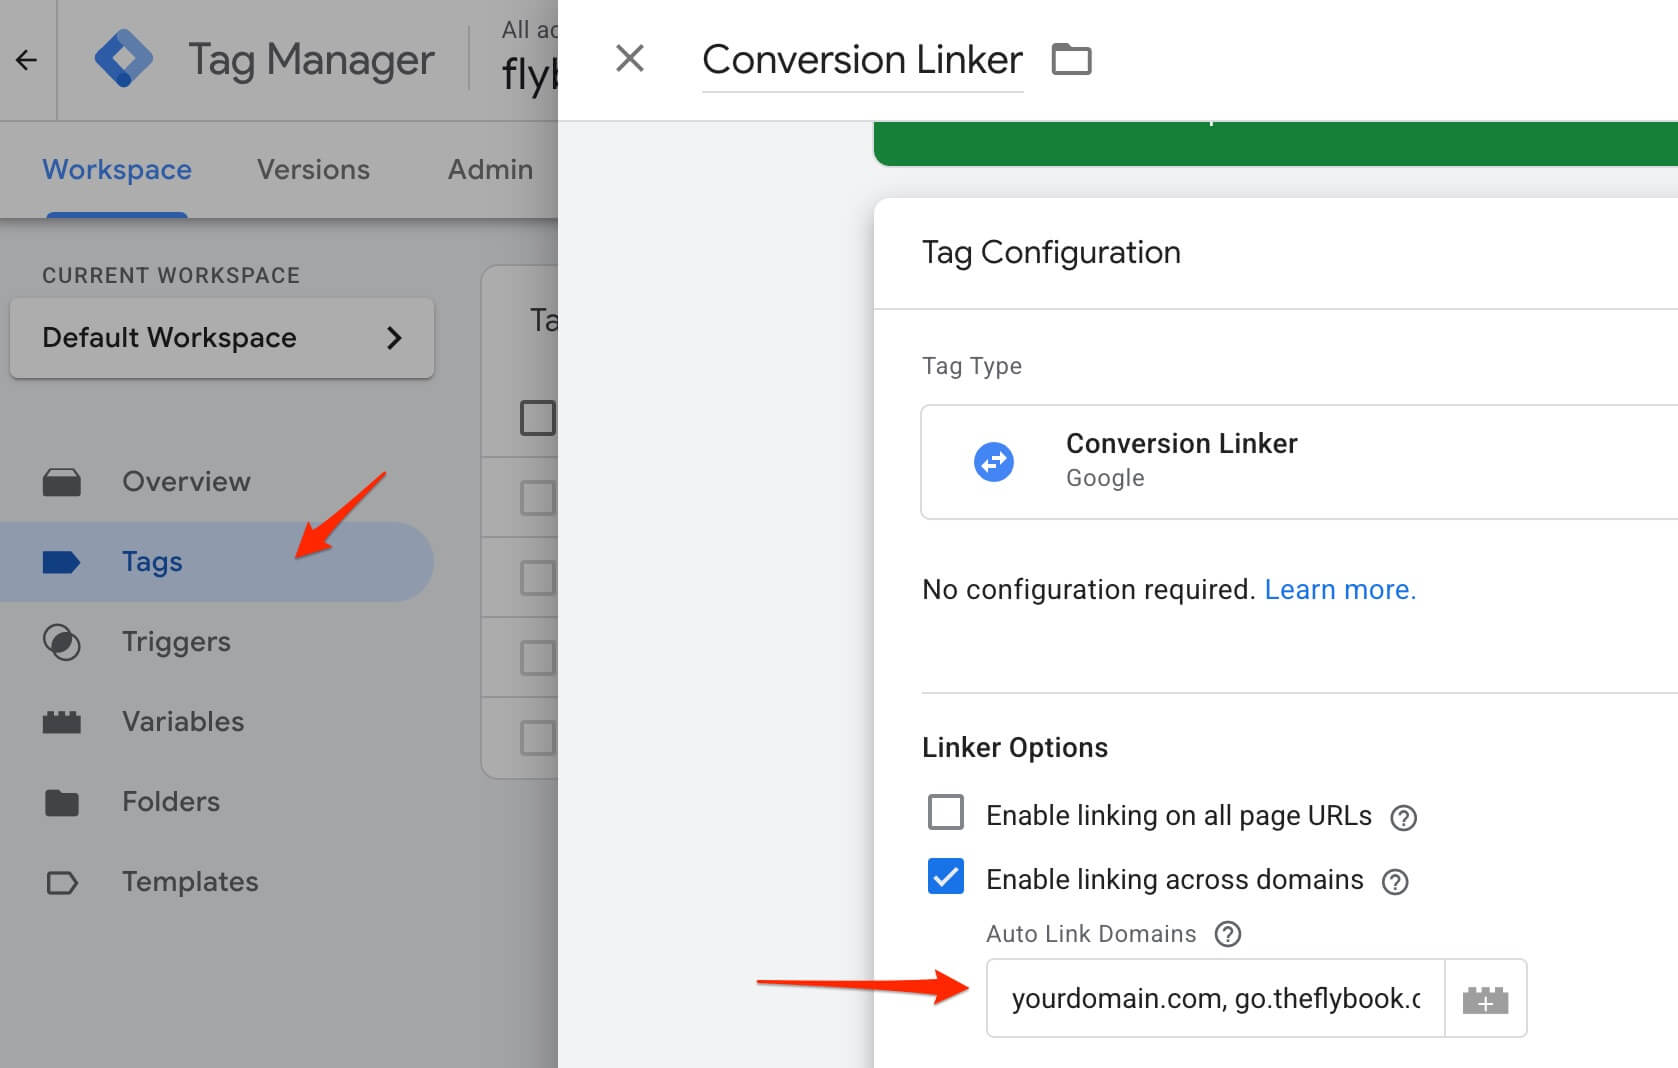Go to Variables in the sidebar
Viewport: 1678px width, 1068px height.
pyautogui.click(x=182, y=722)
